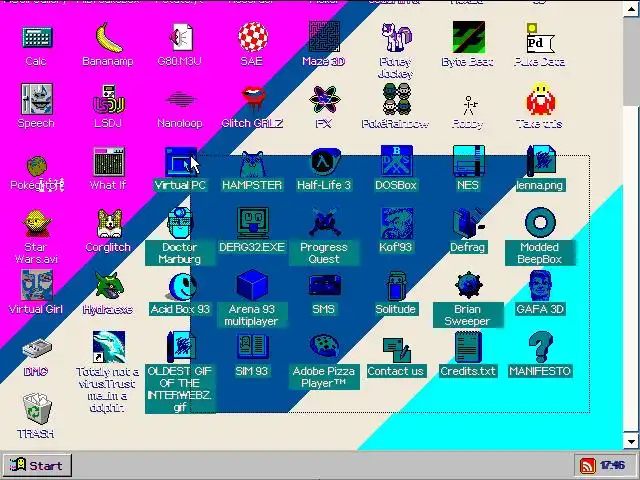Viewport: 640px width, 480px height.
Task: Open the RSS feed tray icon
Action: point(588,466)
